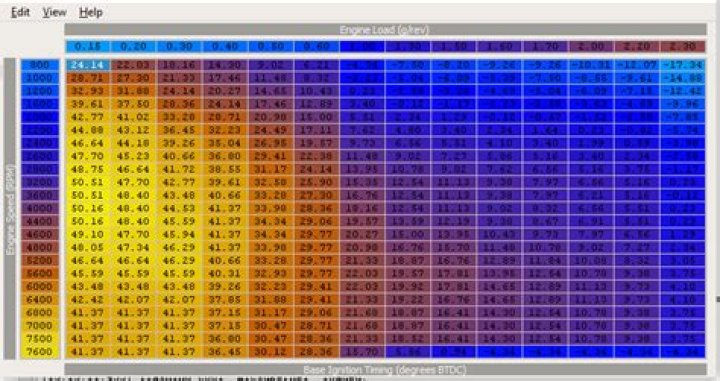Select the 2.00 engine load column header
The image size is (720, 381).
(x=591, y=46)
